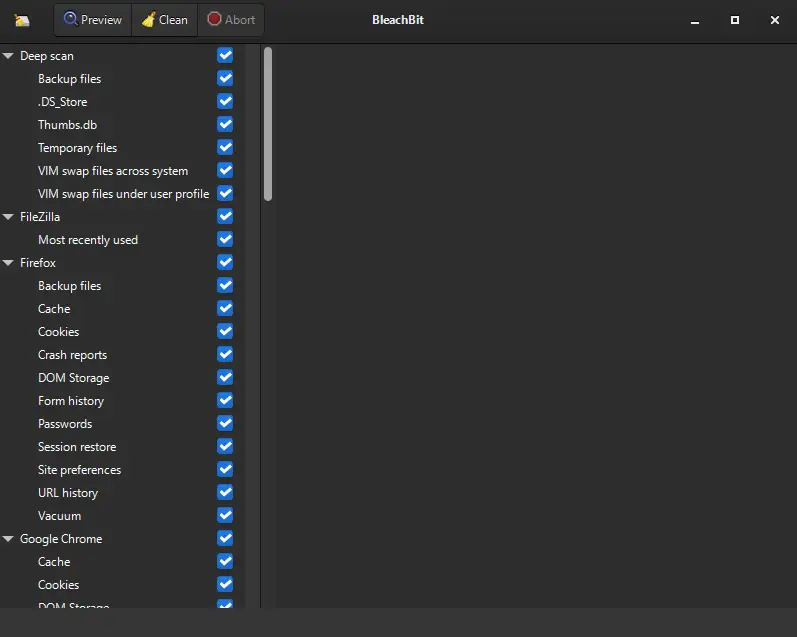Select the Session restore entry
Screen dimensions: 797x637
coord(77,447)
